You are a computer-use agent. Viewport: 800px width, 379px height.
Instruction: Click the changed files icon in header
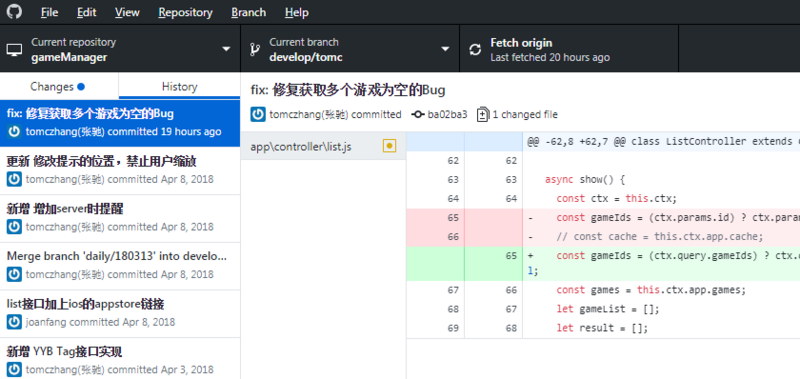[482, 114]
